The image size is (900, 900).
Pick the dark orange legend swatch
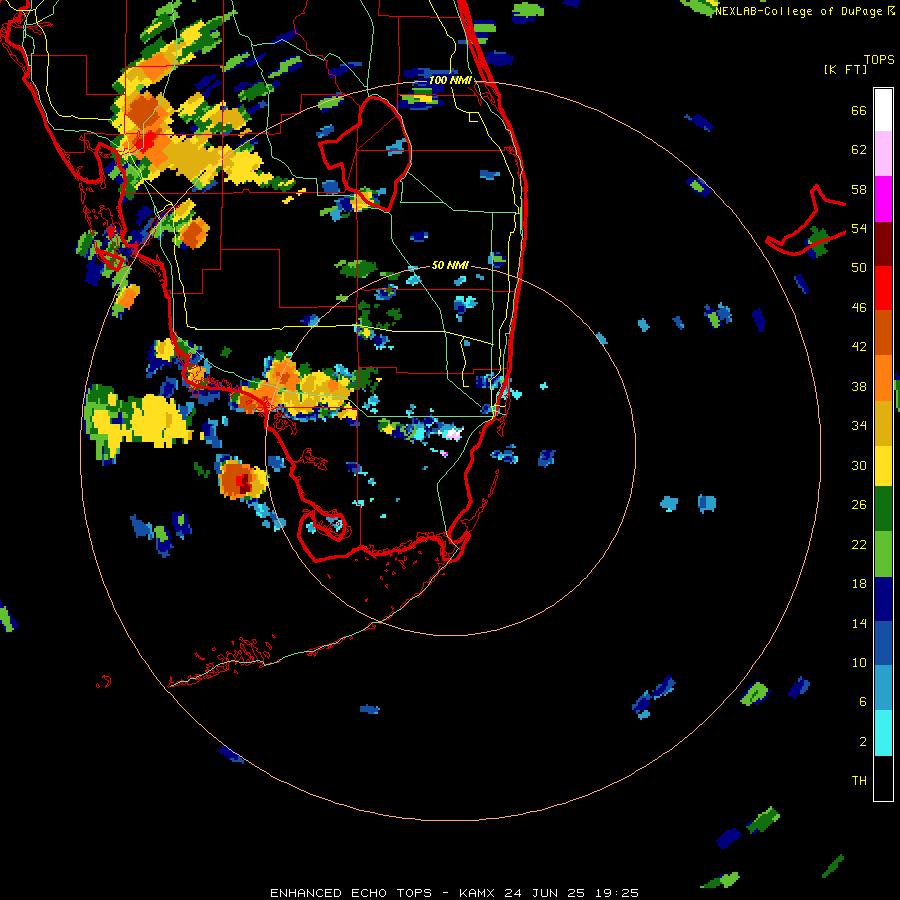883,332
